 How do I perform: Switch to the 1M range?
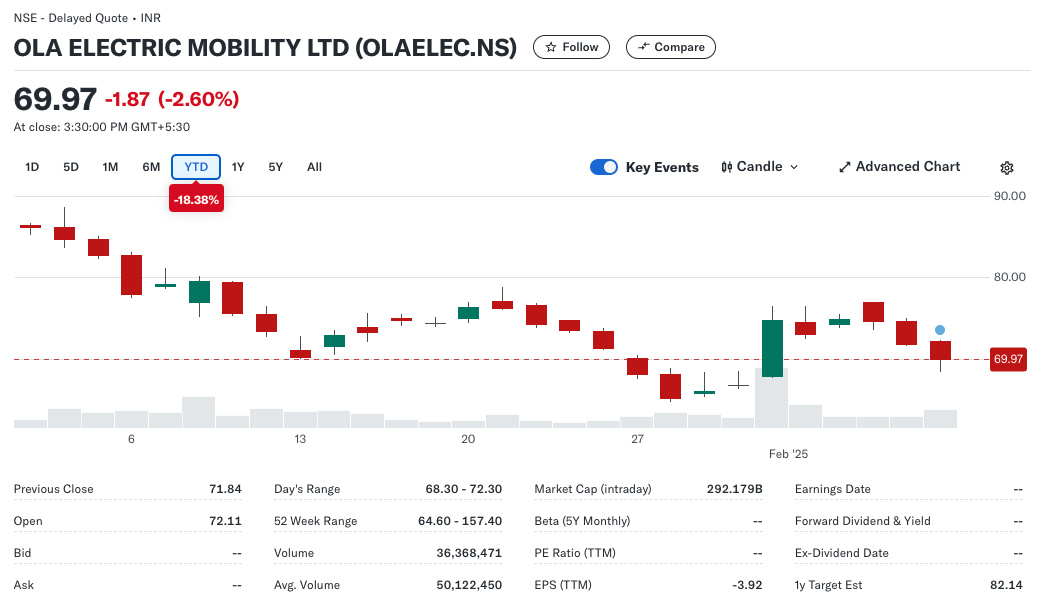(x=110, y=167)
